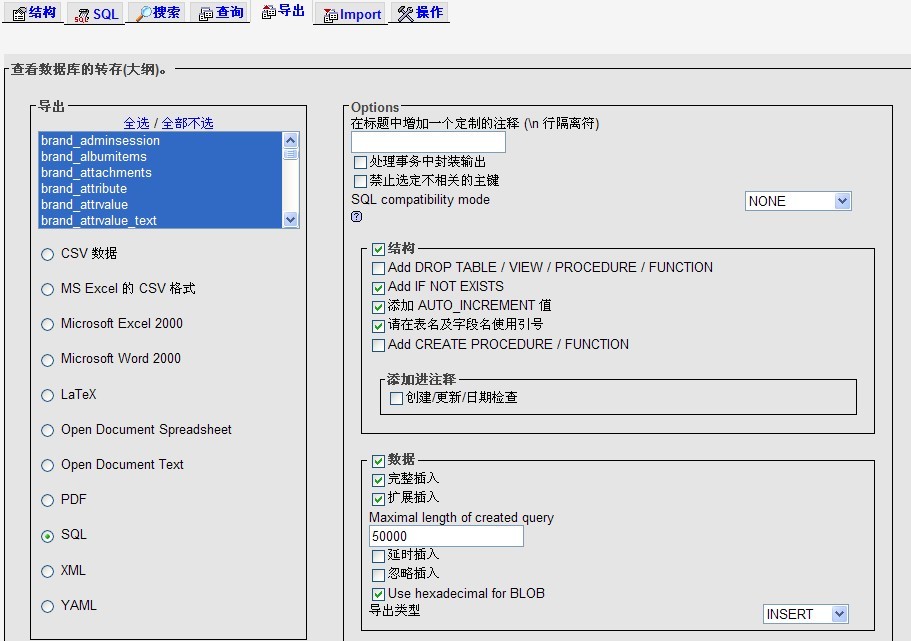Toggle the 结构 section checkbox
911x641 pixels.
(x=378, y=249)
